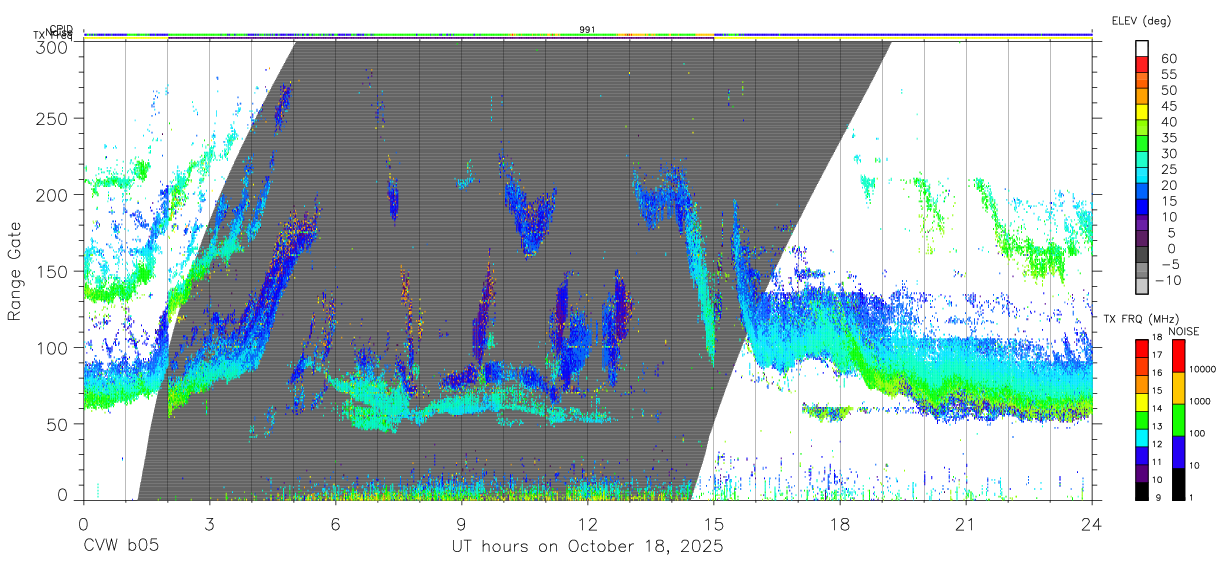The image size is (1228, 567).
Task: Click the '10000' NOISE scale label
Action: tap(1203, 370)
